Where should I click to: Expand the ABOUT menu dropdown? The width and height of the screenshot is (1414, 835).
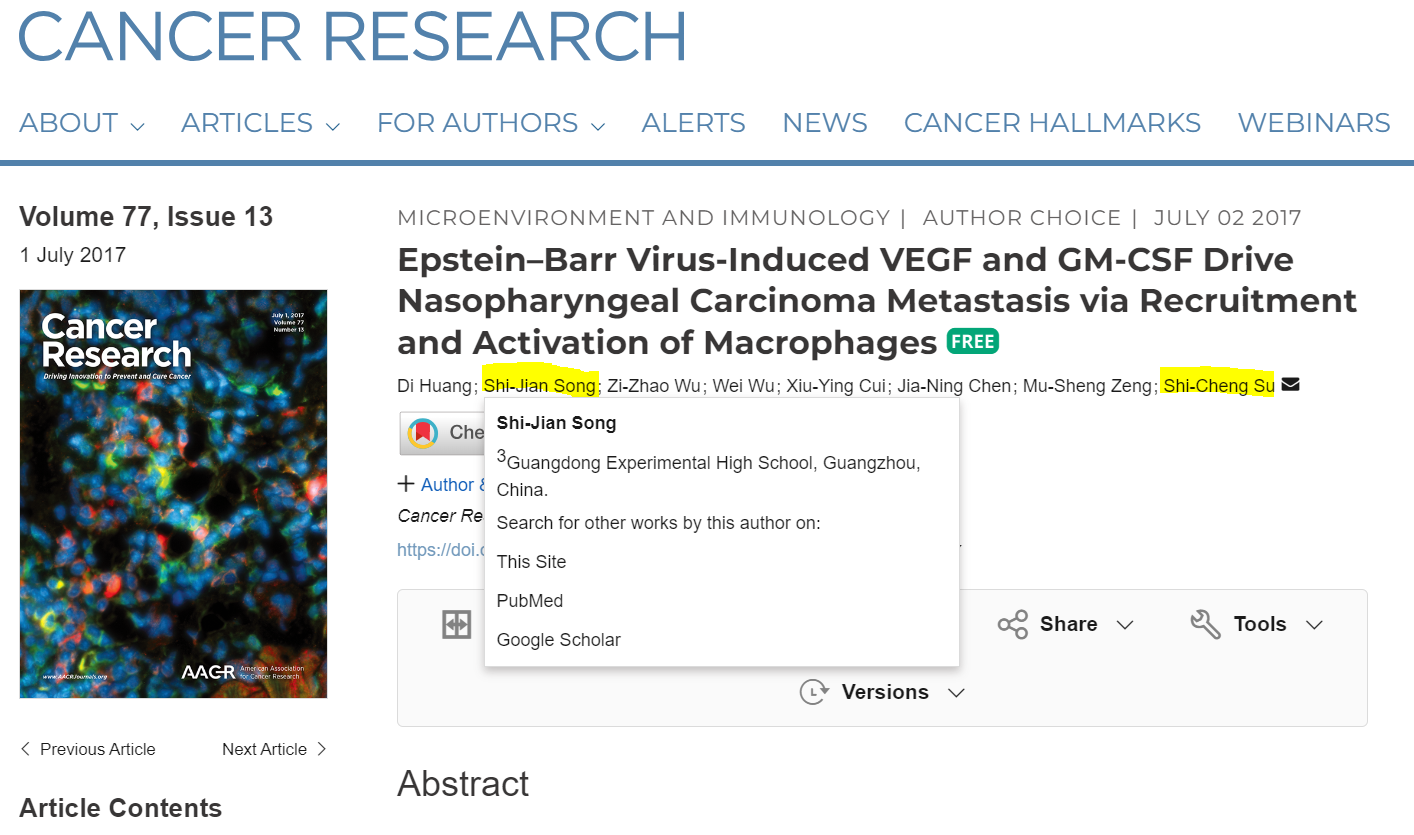coord(82,123)
